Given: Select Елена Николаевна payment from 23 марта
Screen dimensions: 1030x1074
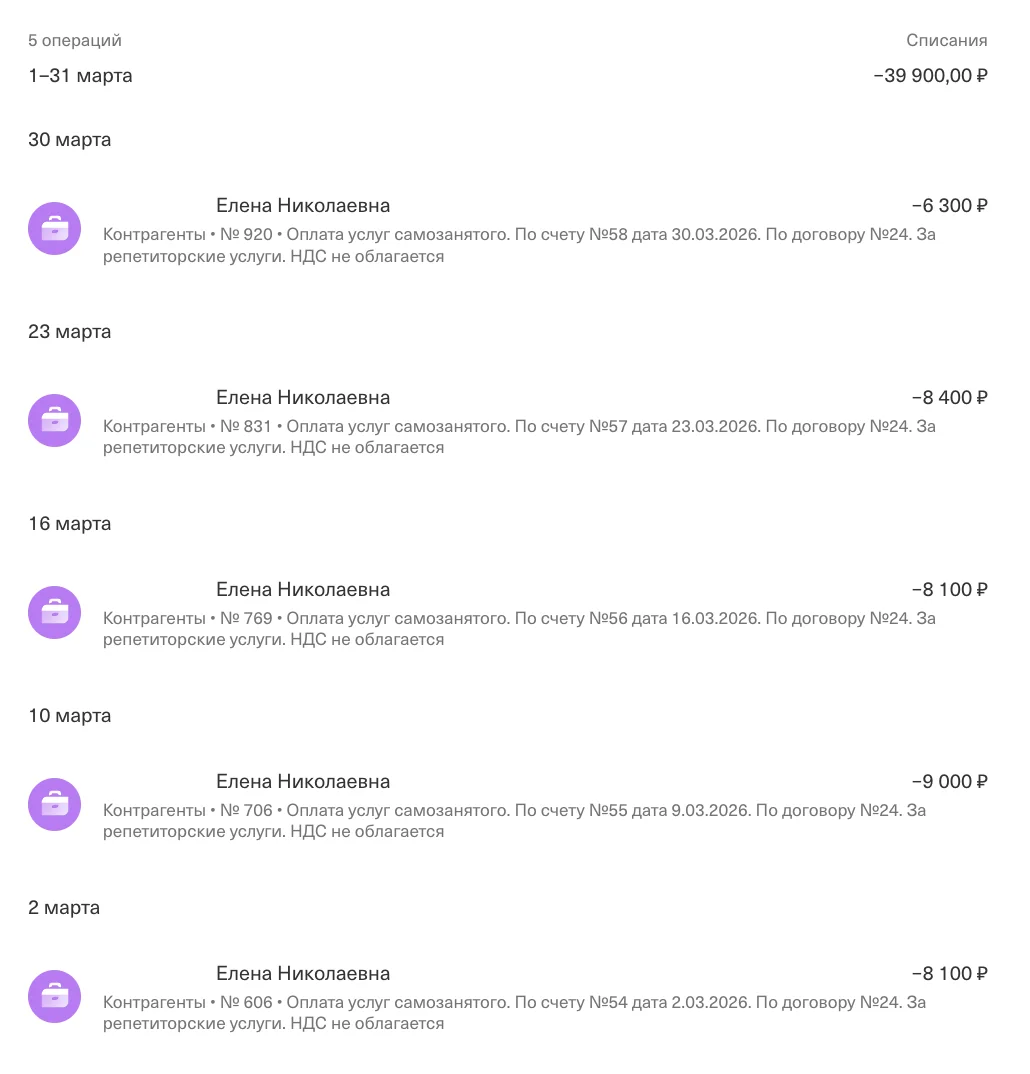Looking at the screenshot, I should (x=303, y=397).
